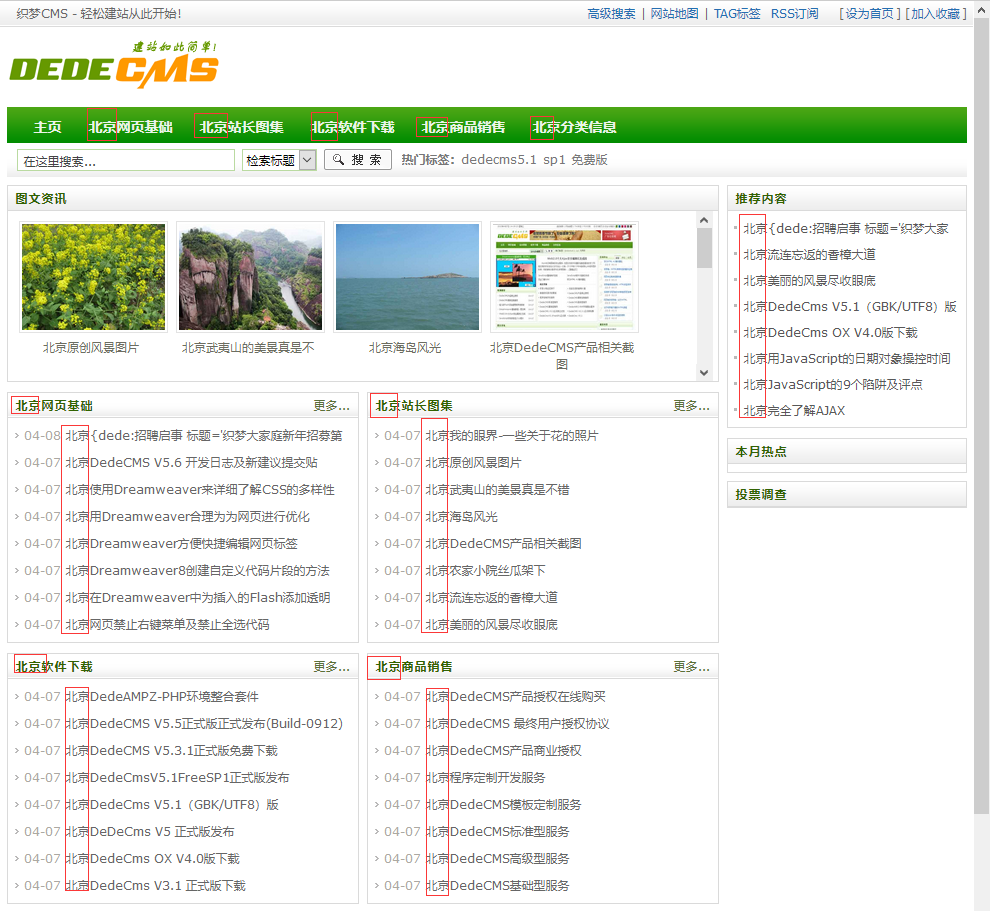Open the sea island scenery thumbnail

[x=407, y=277]
